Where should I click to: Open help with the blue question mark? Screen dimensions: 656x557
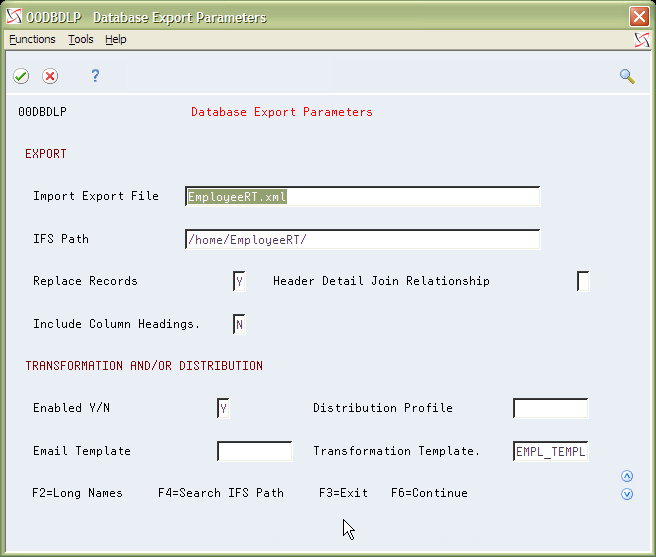tap(95, 76)
